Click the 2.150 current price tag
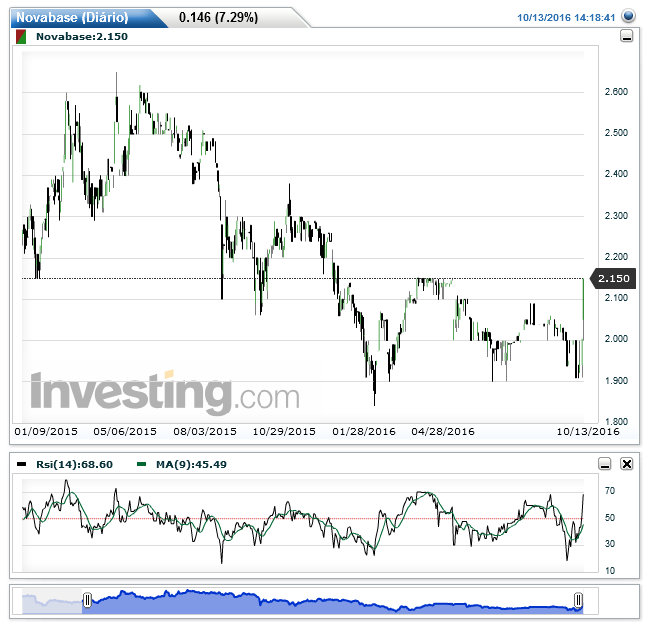Screen dimensions: 650x627 [613, 278]
